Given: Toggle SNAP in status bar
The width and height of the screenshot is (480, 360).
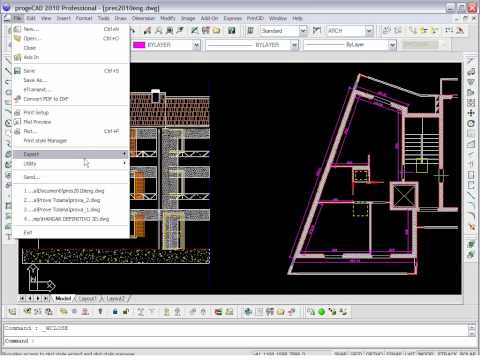Looking at the screenshot, I should click(340, 354).
